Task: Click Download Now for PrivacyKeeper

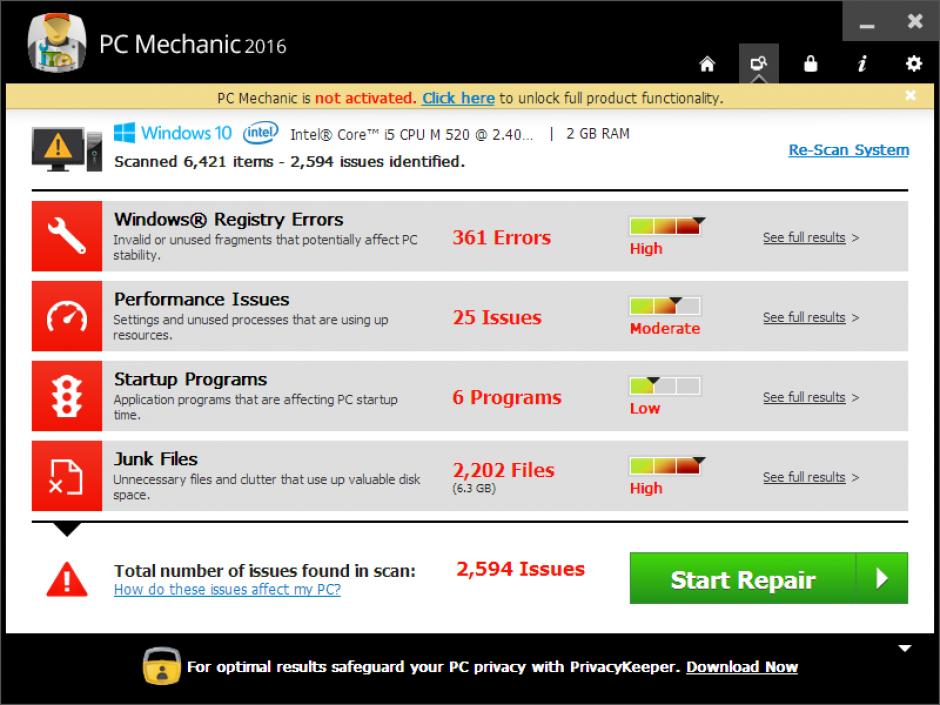Action: pos(742,667)
